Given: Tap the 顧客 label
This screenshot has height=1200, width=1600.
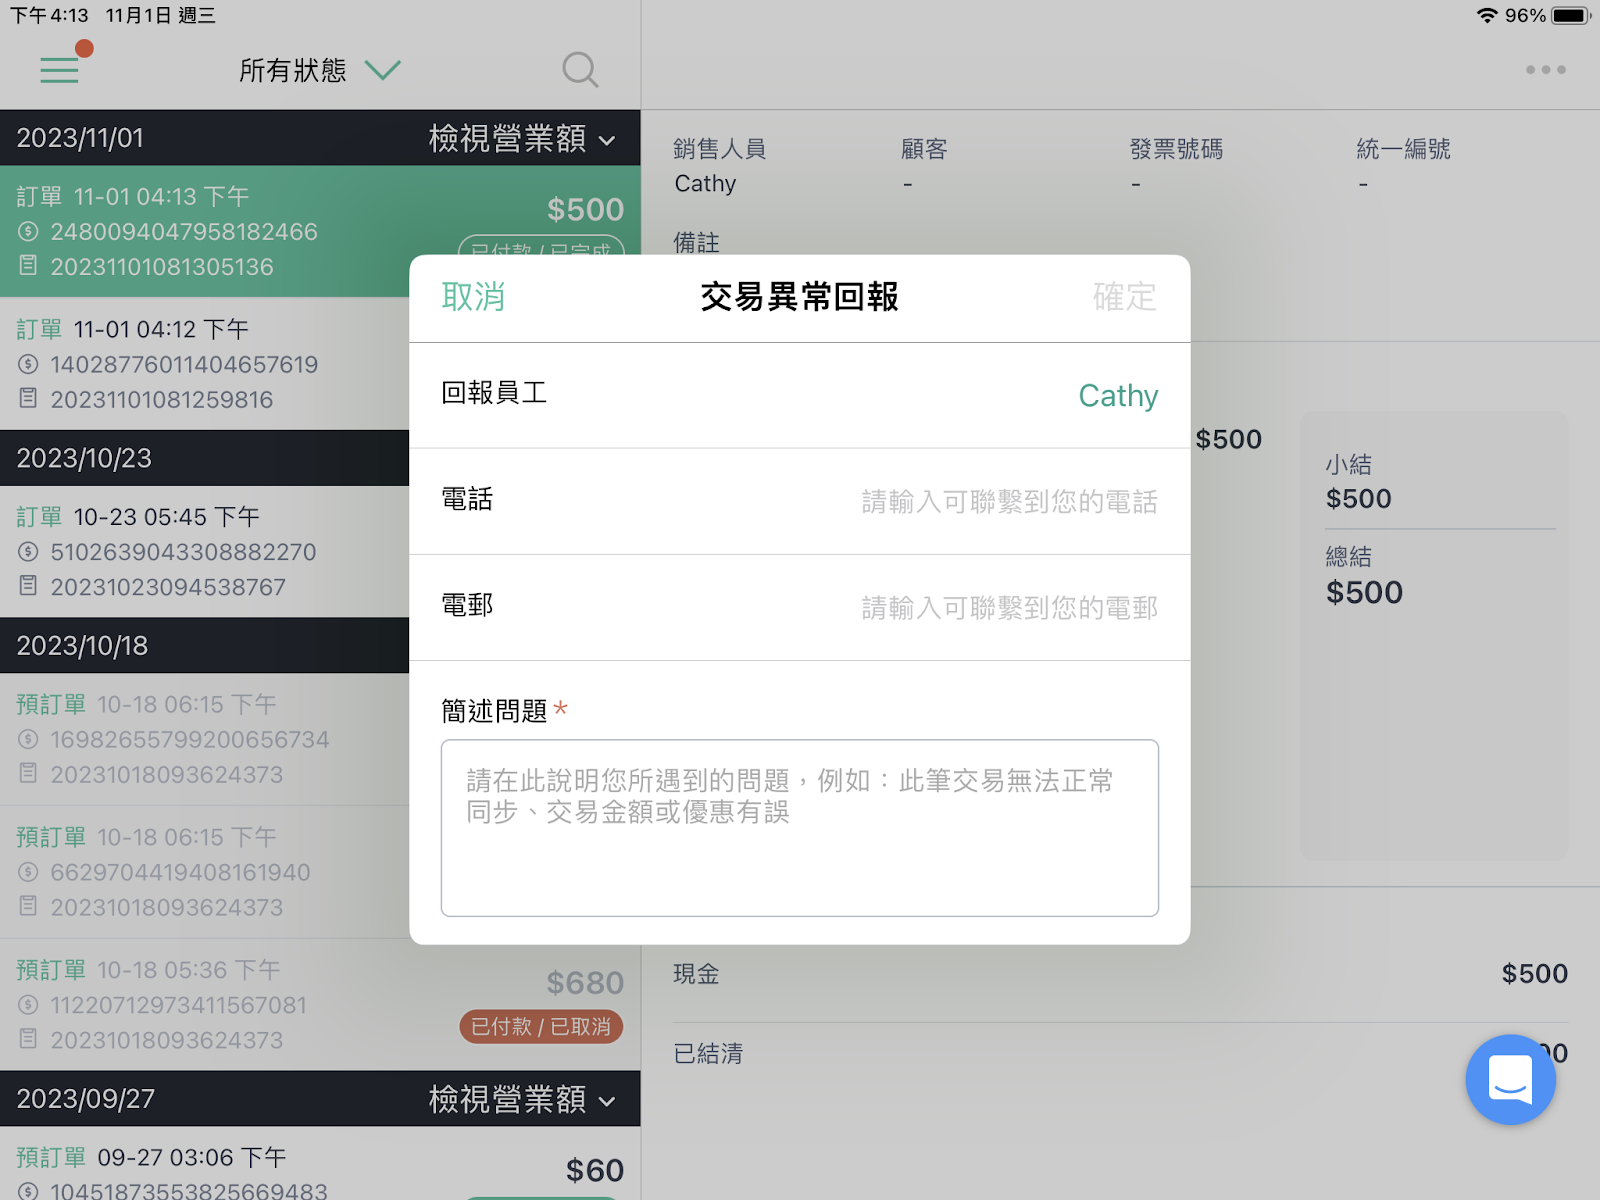Looking at the screenshot, I should point(924,149).
